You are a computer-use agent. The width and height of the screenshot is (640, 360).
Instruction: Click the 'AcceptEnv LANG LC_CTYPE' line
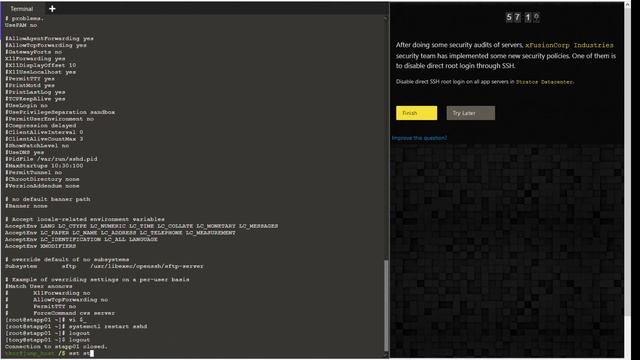click(x=141, y=226)
